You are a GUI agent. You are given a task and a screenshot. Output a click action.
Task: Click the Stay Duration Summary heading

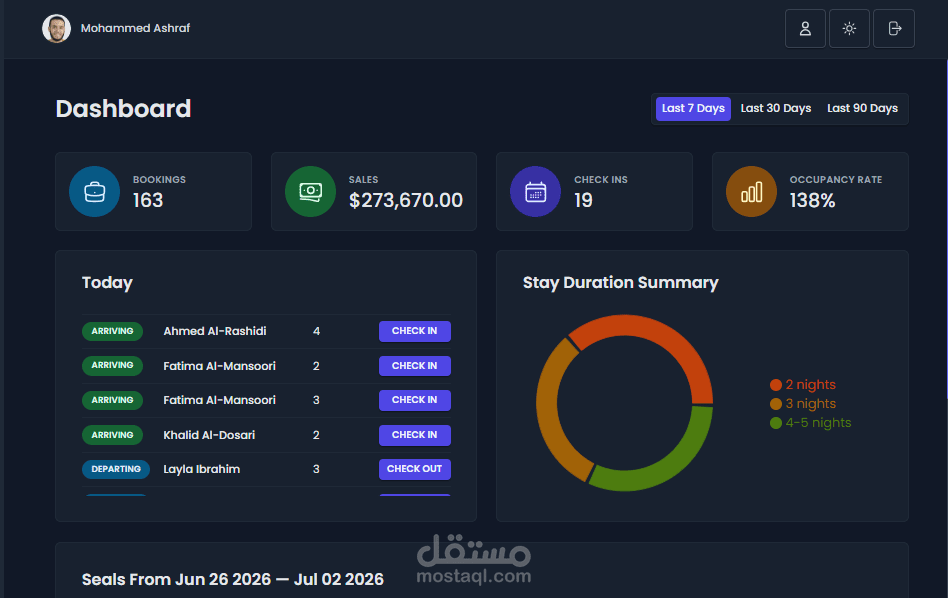(x=620, y=283)
